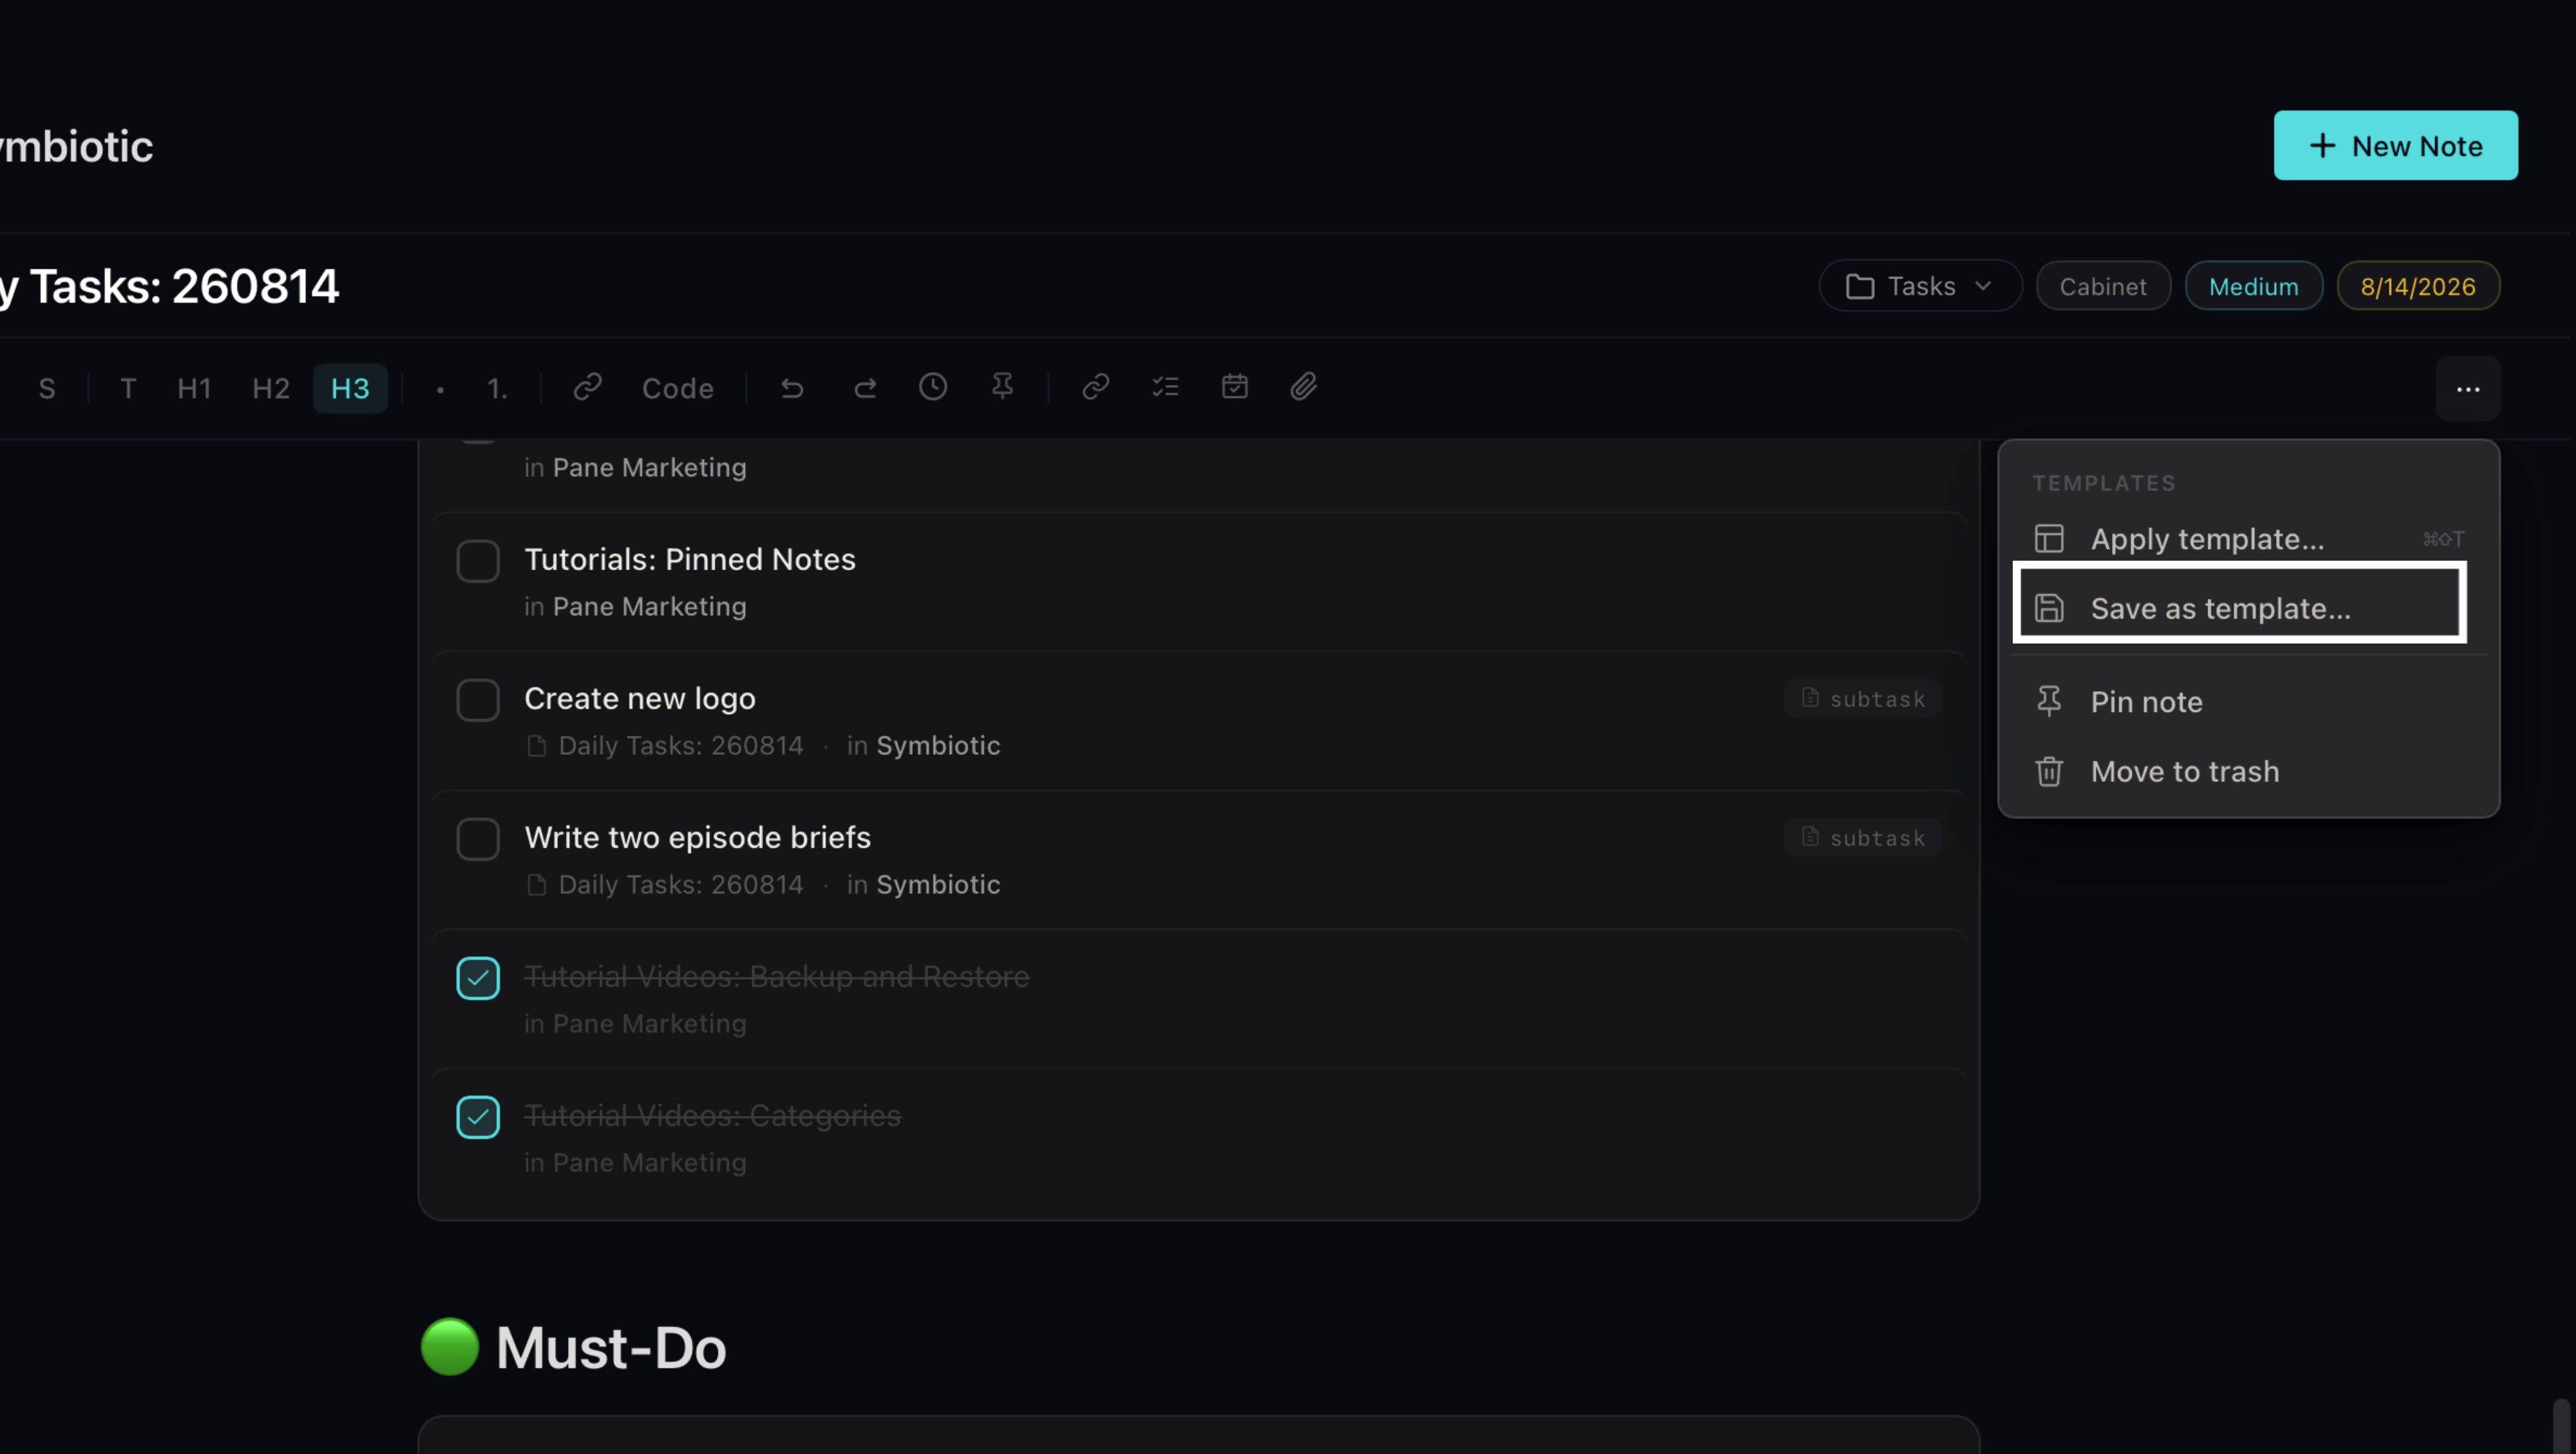Check the Write two episode briefs task
This screenshot has width=2576, height=1454.
pos(478,839)
